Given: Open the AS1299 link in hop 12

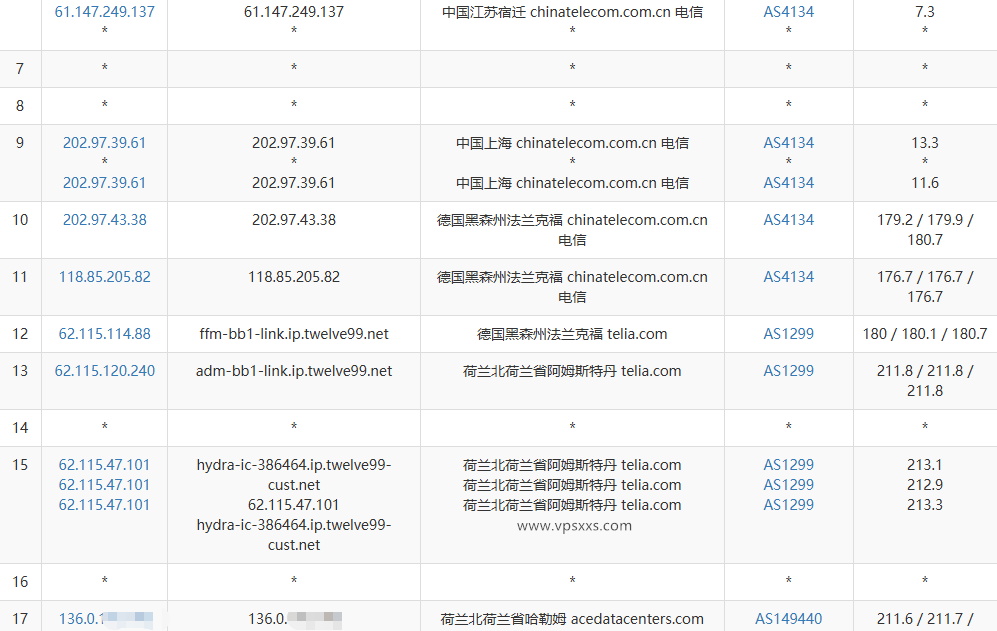Looking at the screenshot, I should tap(788, 334).
